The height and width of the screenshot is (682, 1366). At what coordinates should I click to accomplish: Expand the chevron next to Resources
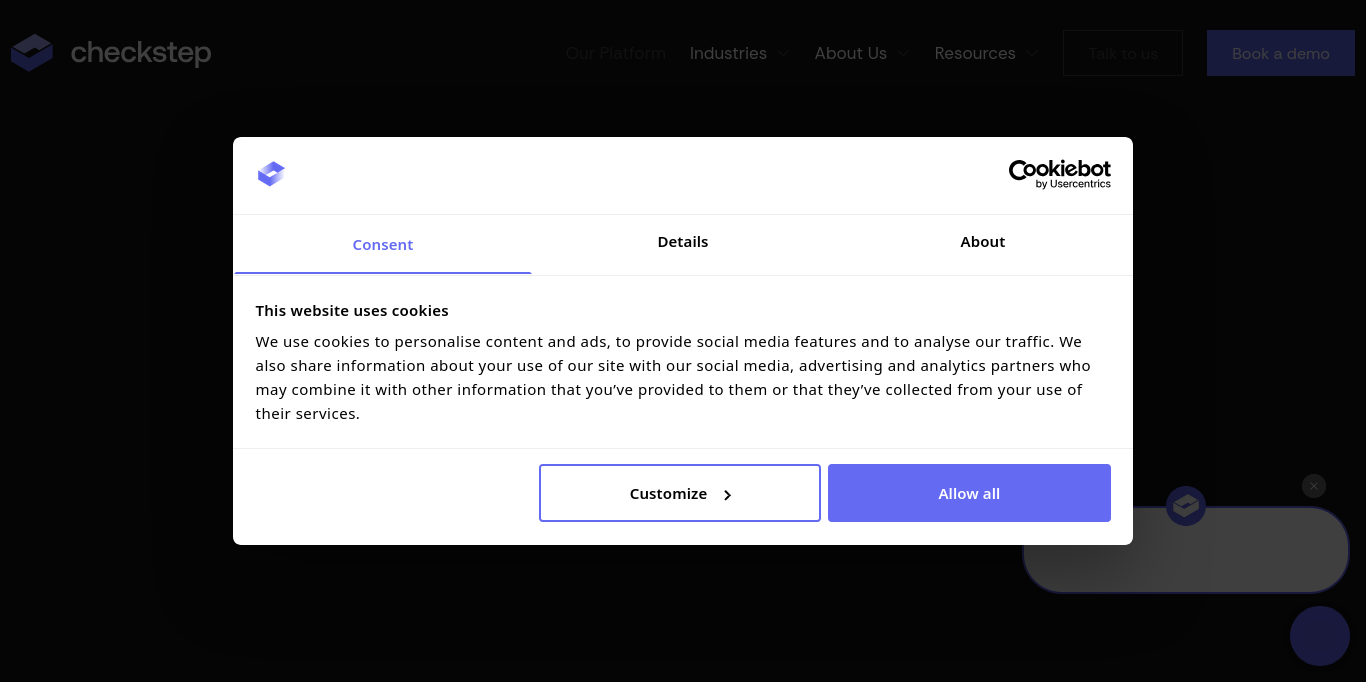point(1032,53)
